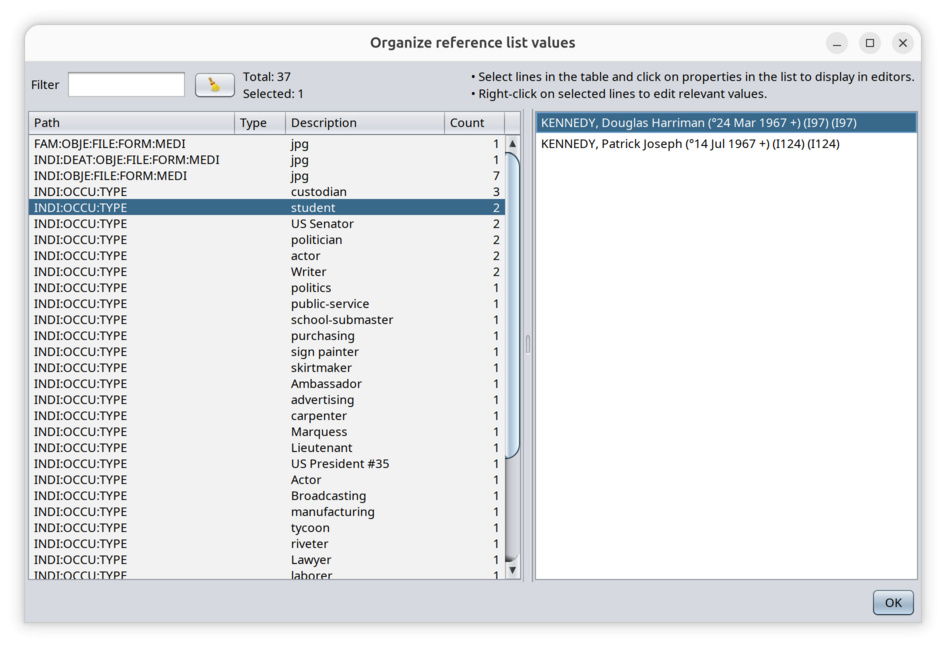Select the Lawyer row
Screen dimensions: 946x647
coord(267,559)
